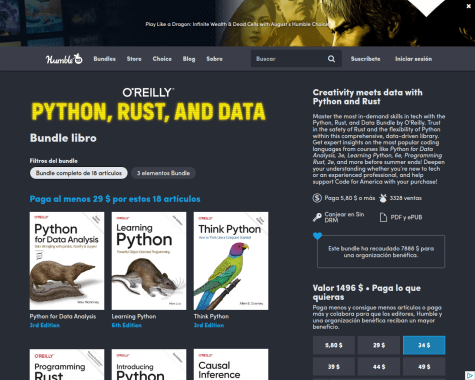
Task: Choose the 34 $ price tier
Action: pyautogui.click(x=424, y=345)
